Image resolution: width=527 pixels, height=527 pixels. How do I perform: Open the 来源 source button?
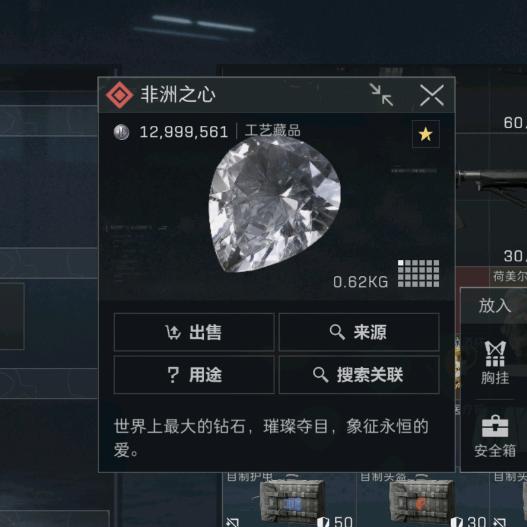coord(359,332)
